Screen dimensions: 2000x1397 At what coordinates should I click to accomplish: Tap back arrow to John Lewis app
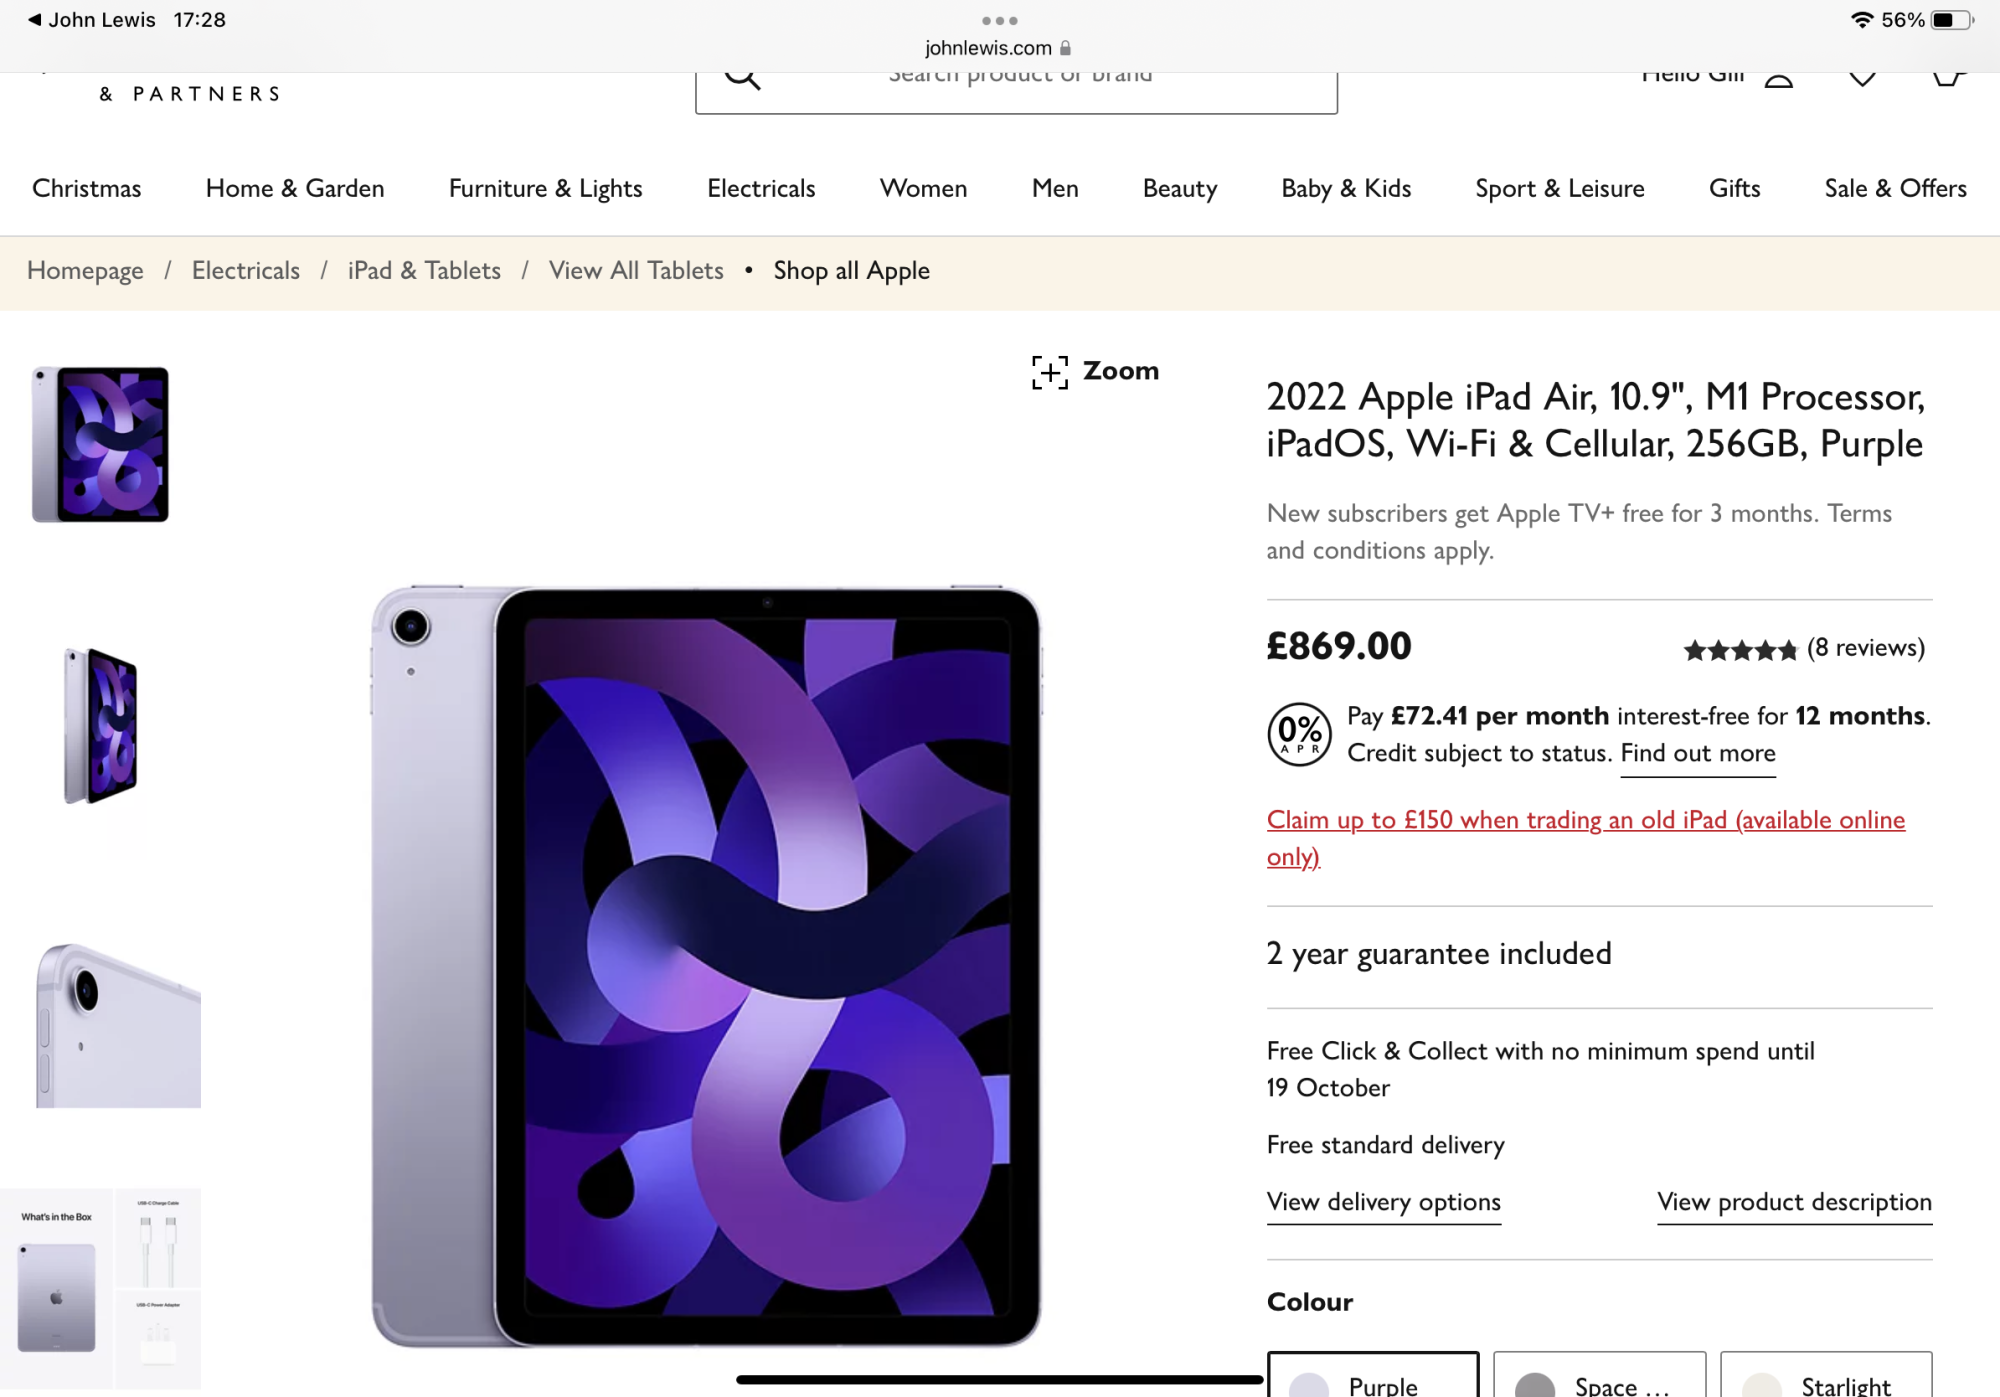pyautogui.click(x=34, y=20)
